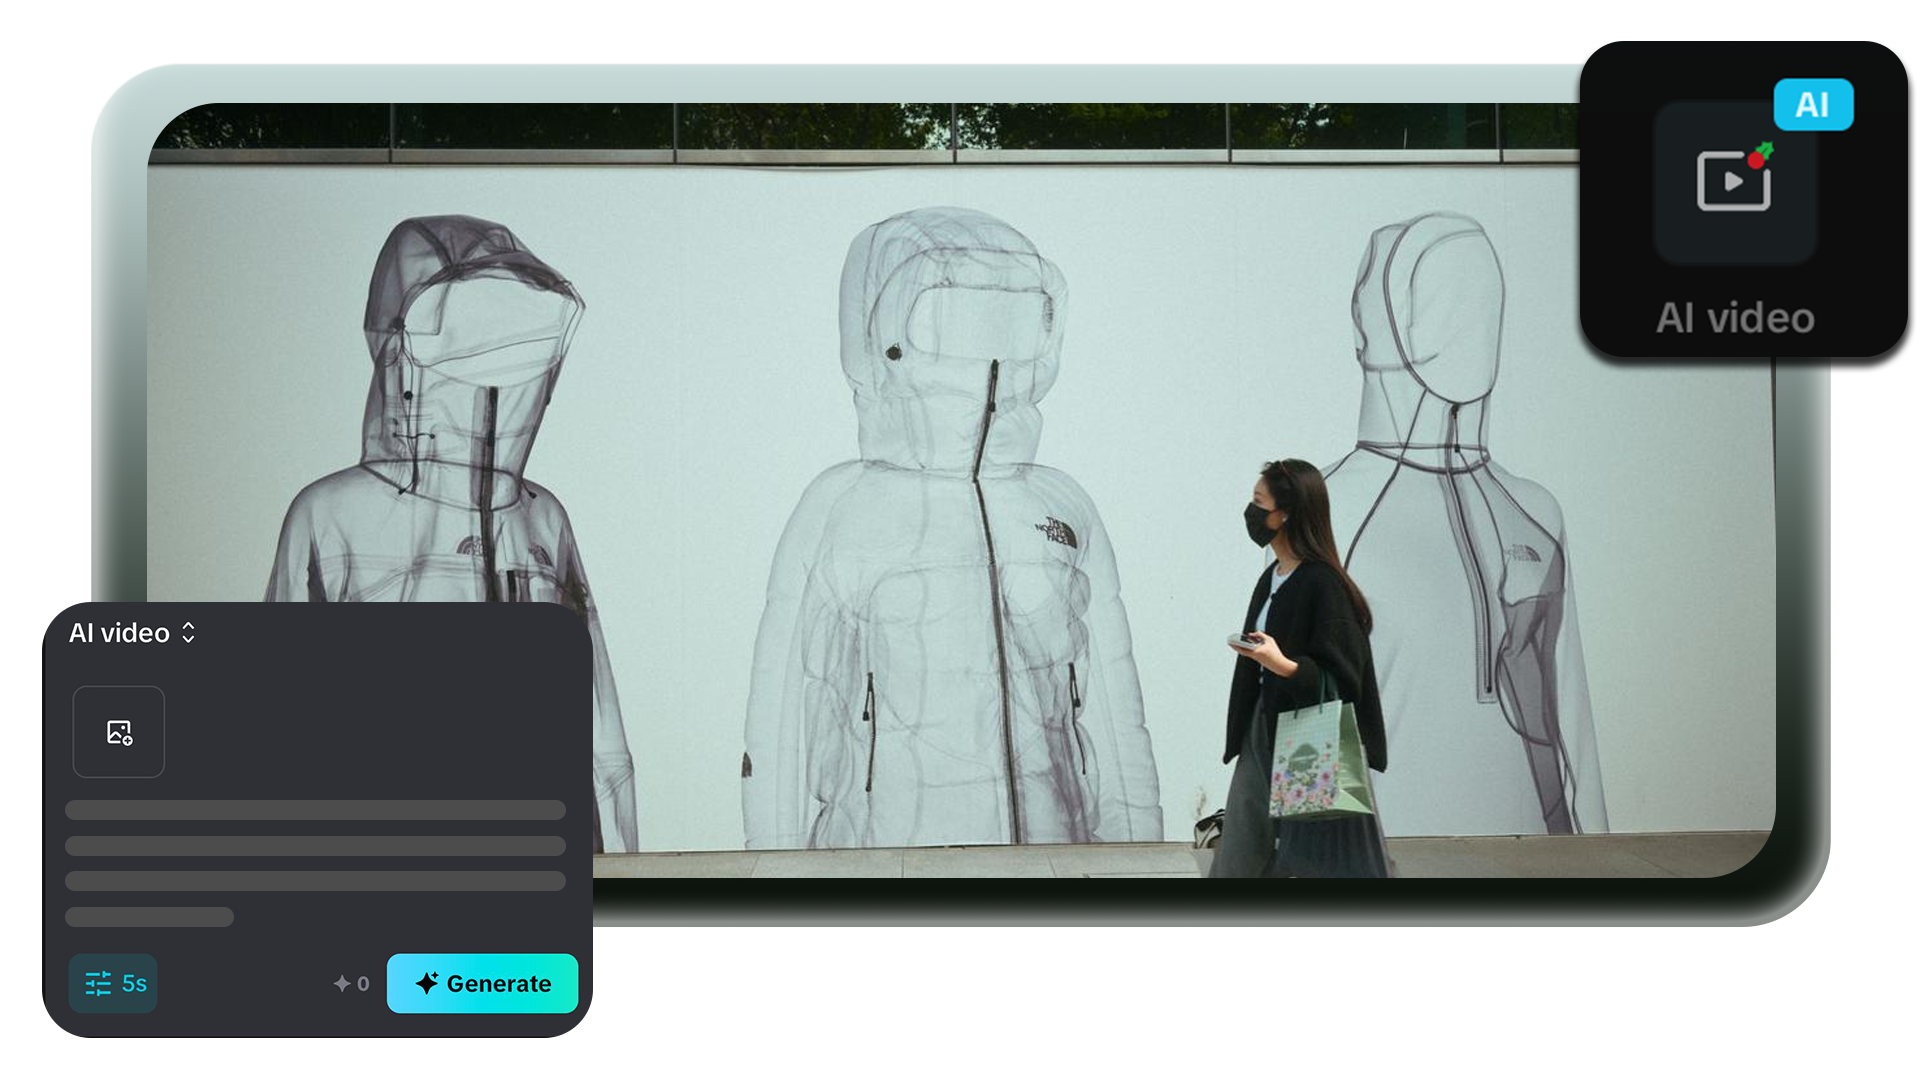Click the North Face logo on center jacket

[x=1057, y=531]
